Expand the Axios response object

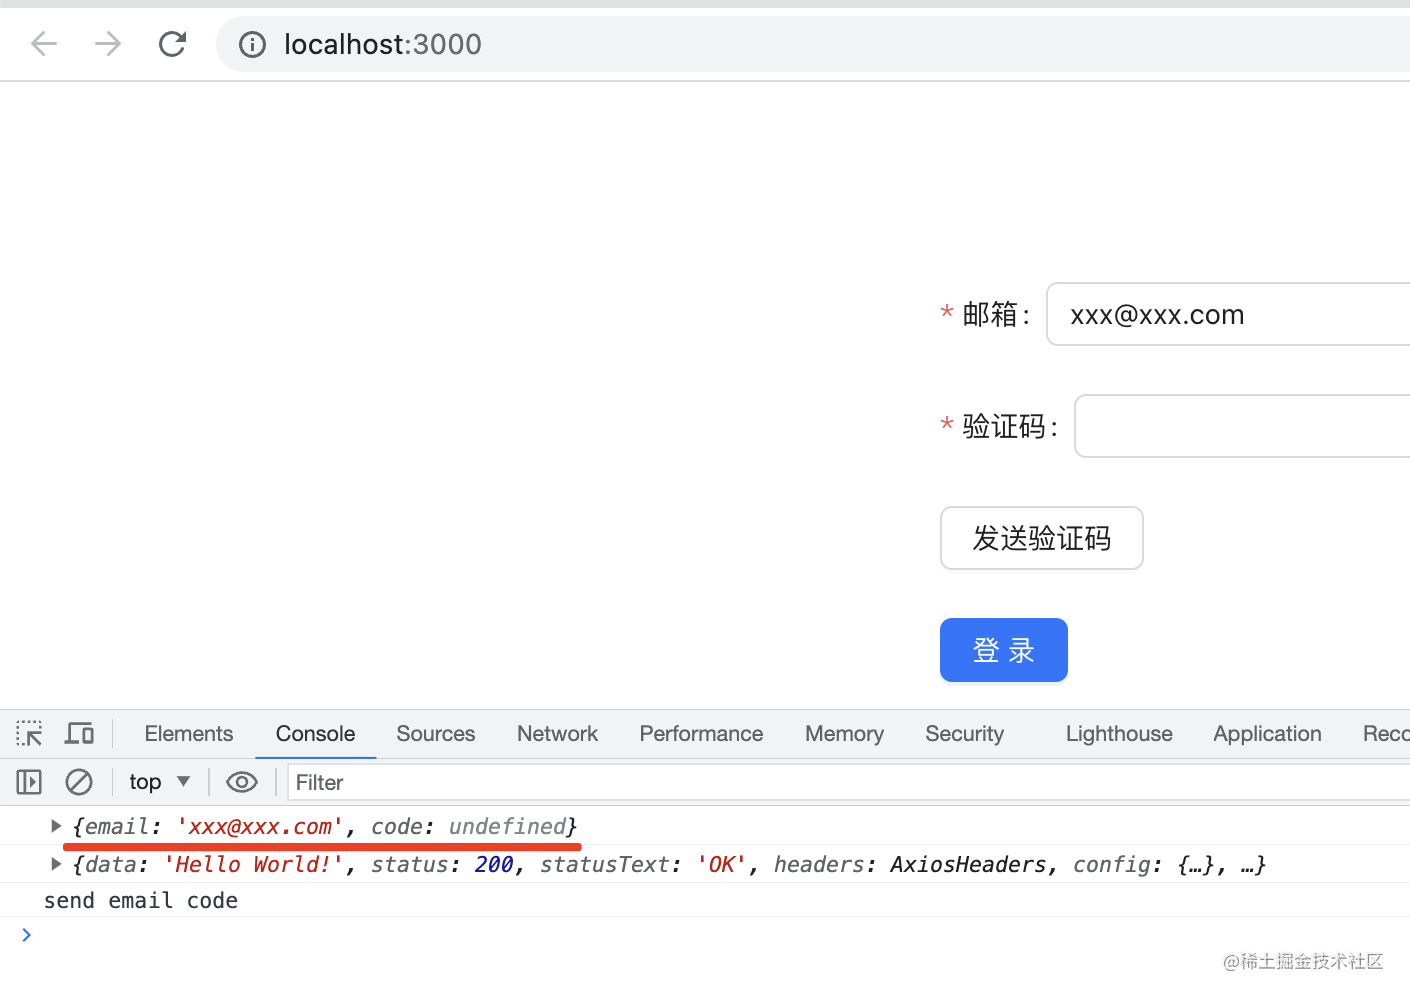tap(56, 864)
